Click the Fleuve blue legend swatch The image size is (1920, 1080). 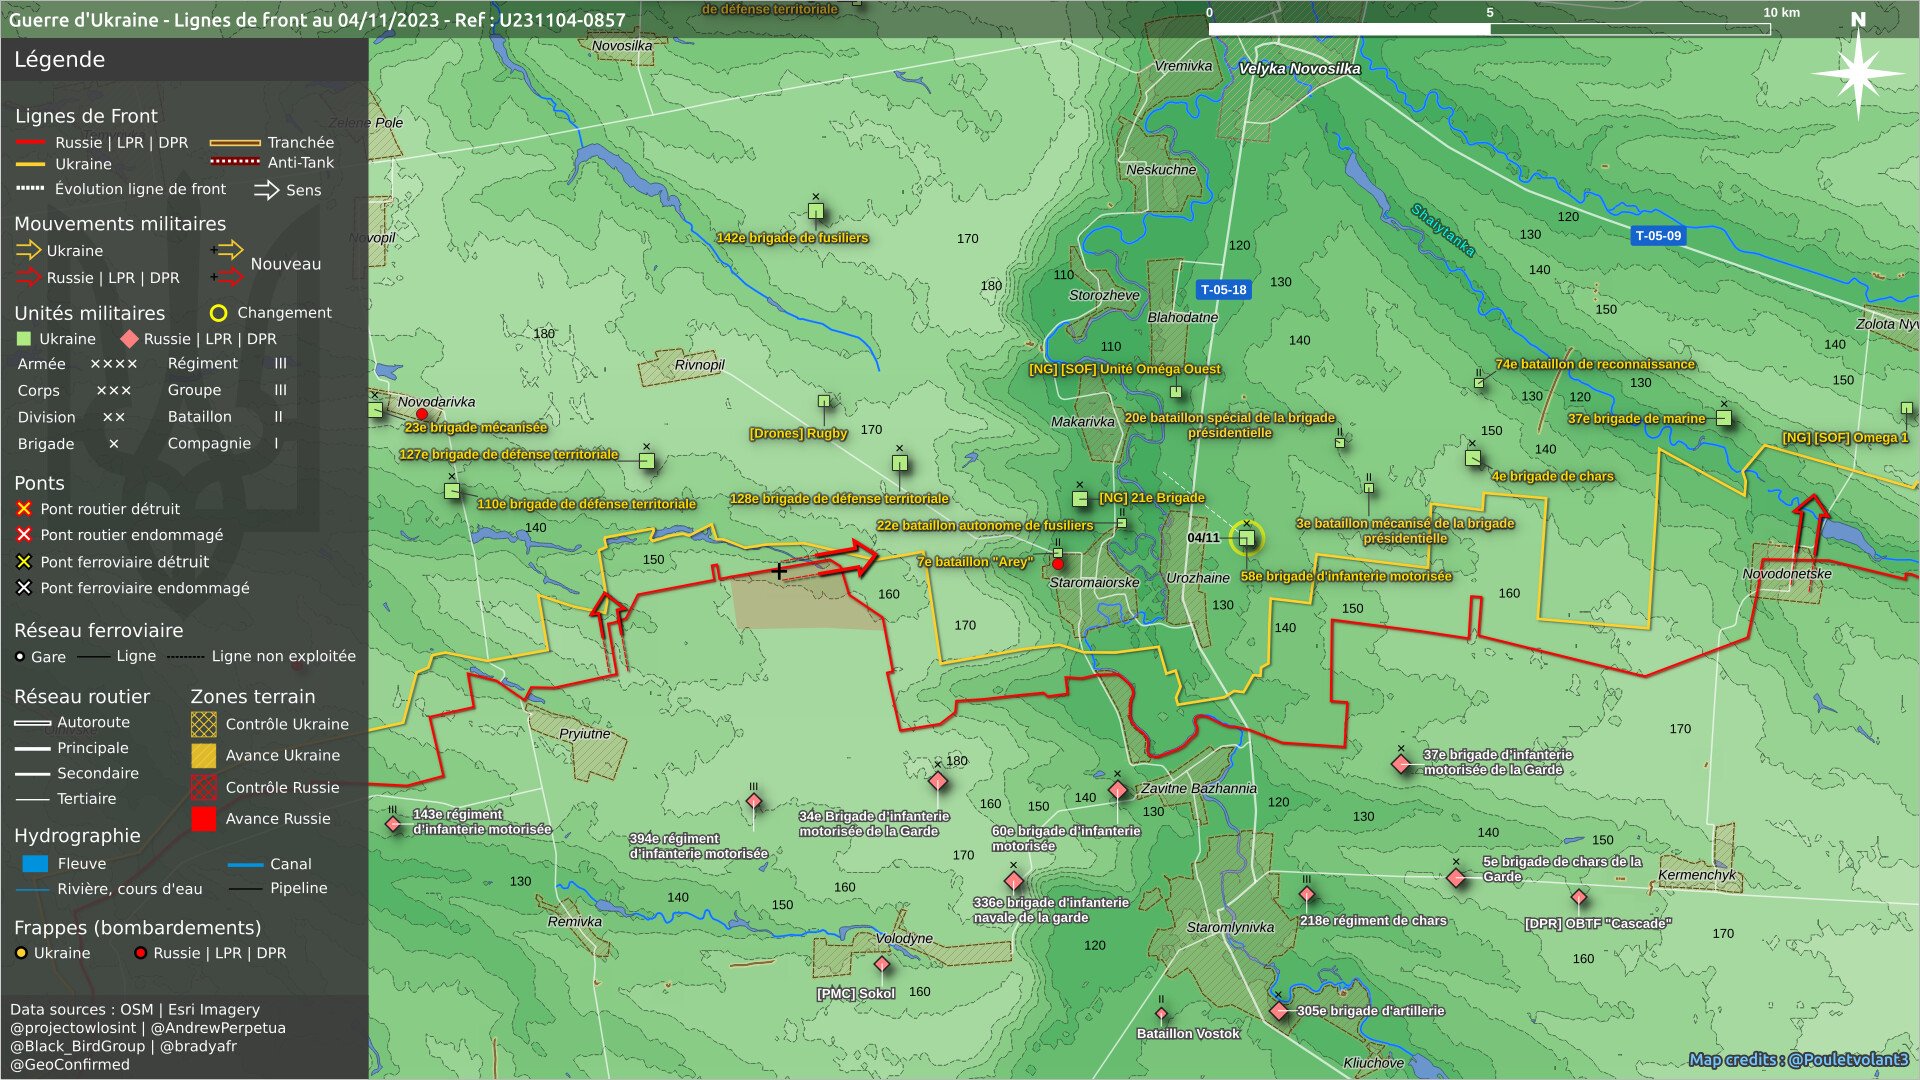coord(35,864)
